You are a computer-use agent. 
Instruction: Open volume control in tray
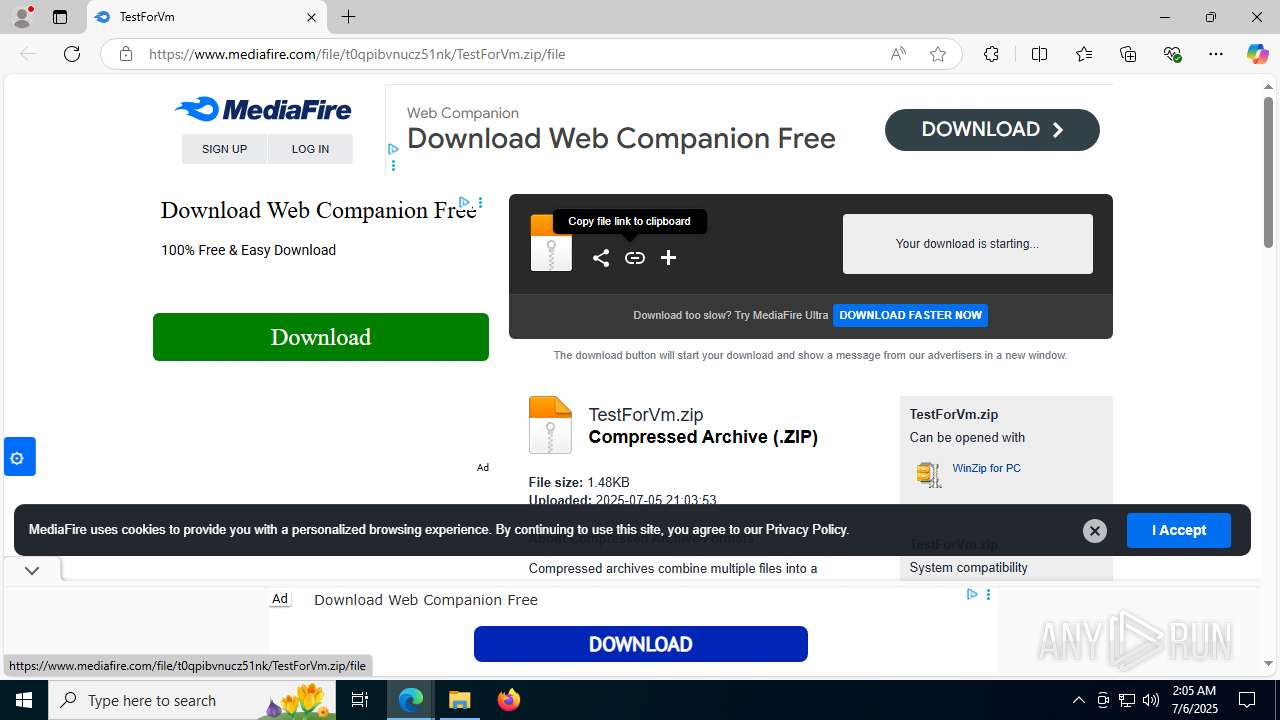(1151, 700)
